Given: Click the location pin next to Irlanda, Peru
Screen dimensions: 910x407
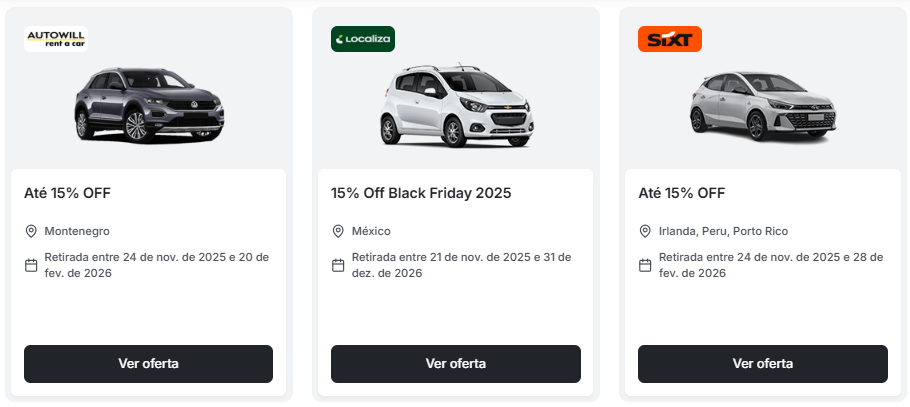Looking at the screenshot, I should 645,231.
